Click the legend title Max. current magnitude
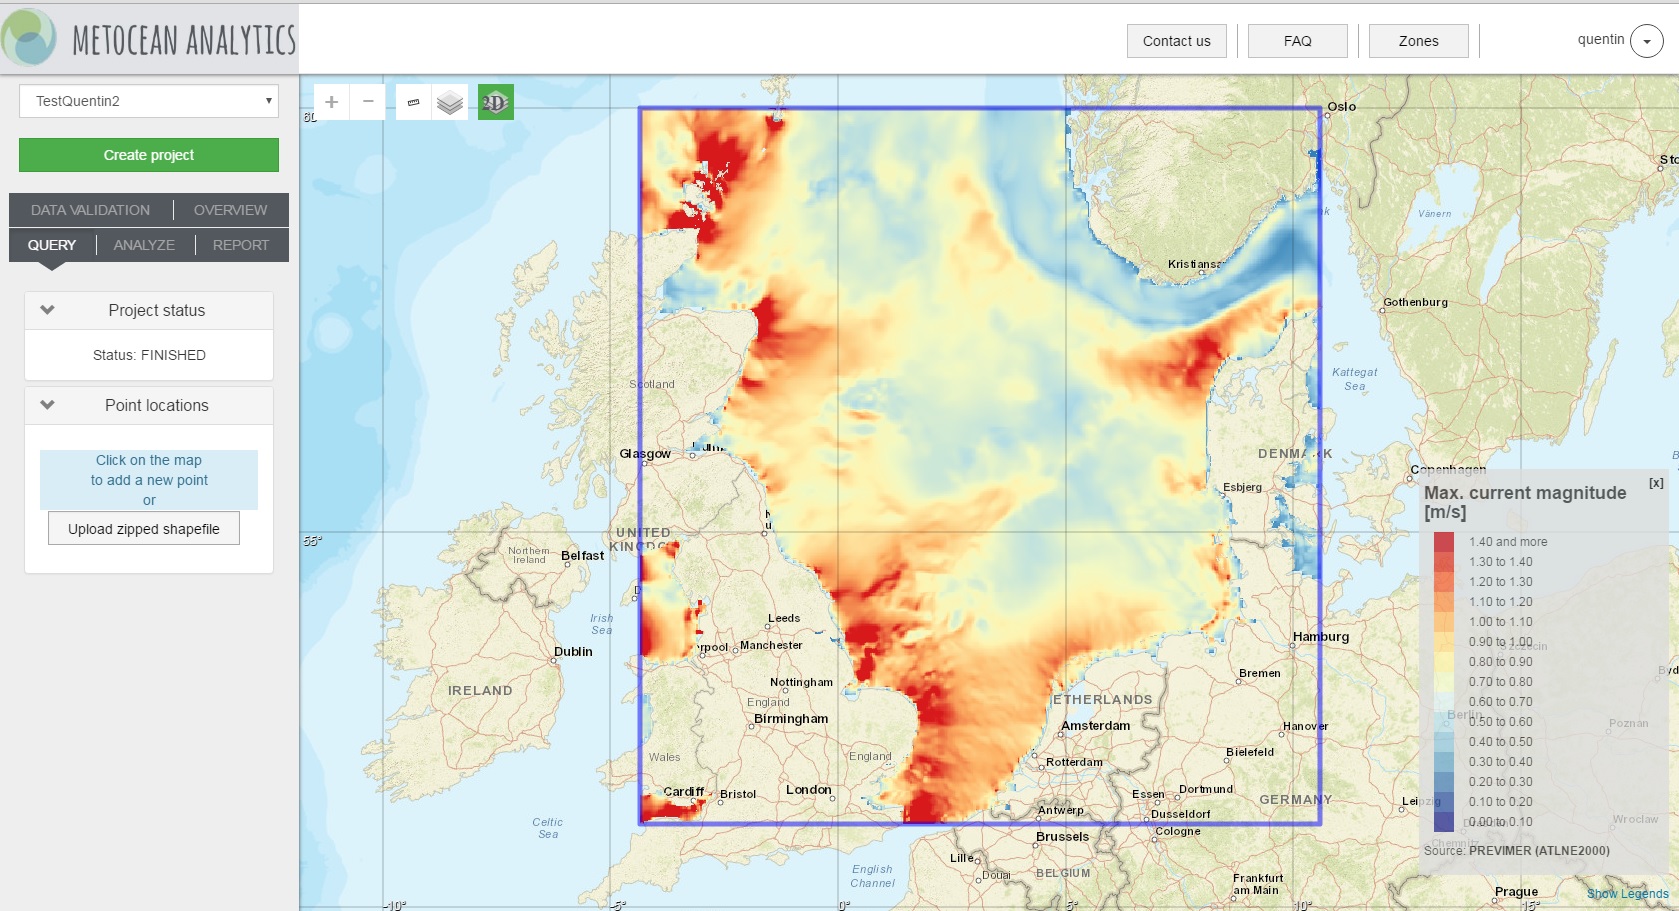This screenshot has height=911, width=1679. [1525, 502]
